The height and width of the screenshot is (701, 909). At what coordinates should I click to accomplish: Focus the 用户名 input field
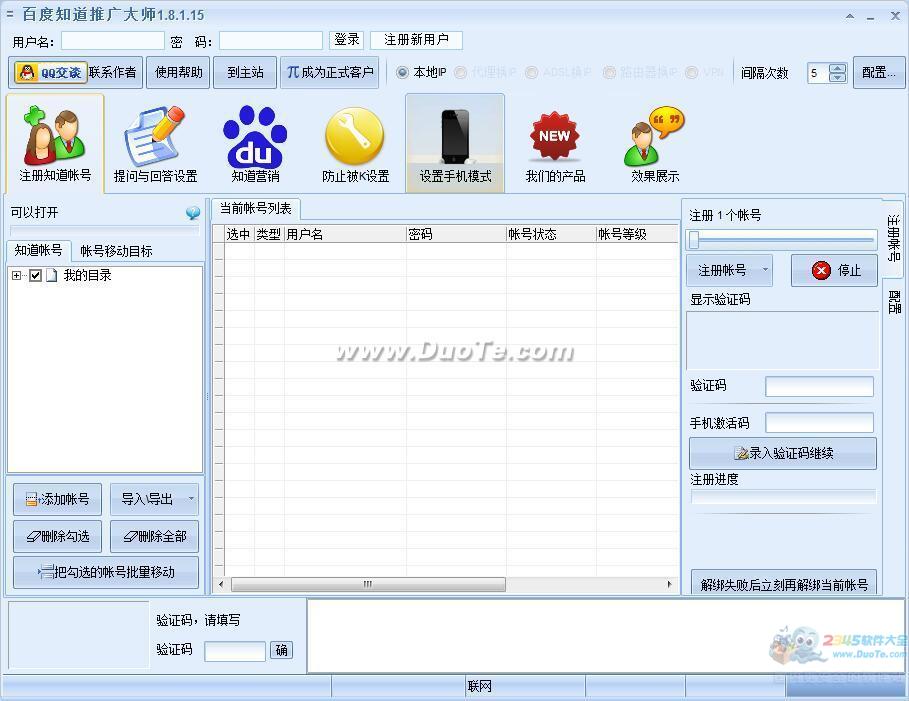tap(112, 41)
